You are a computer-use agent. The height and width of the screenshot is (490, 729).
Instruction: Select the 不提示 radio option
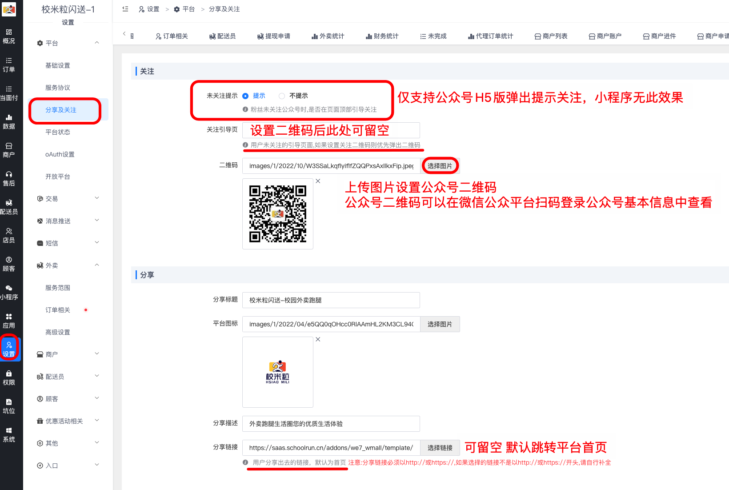click(283, 94)
